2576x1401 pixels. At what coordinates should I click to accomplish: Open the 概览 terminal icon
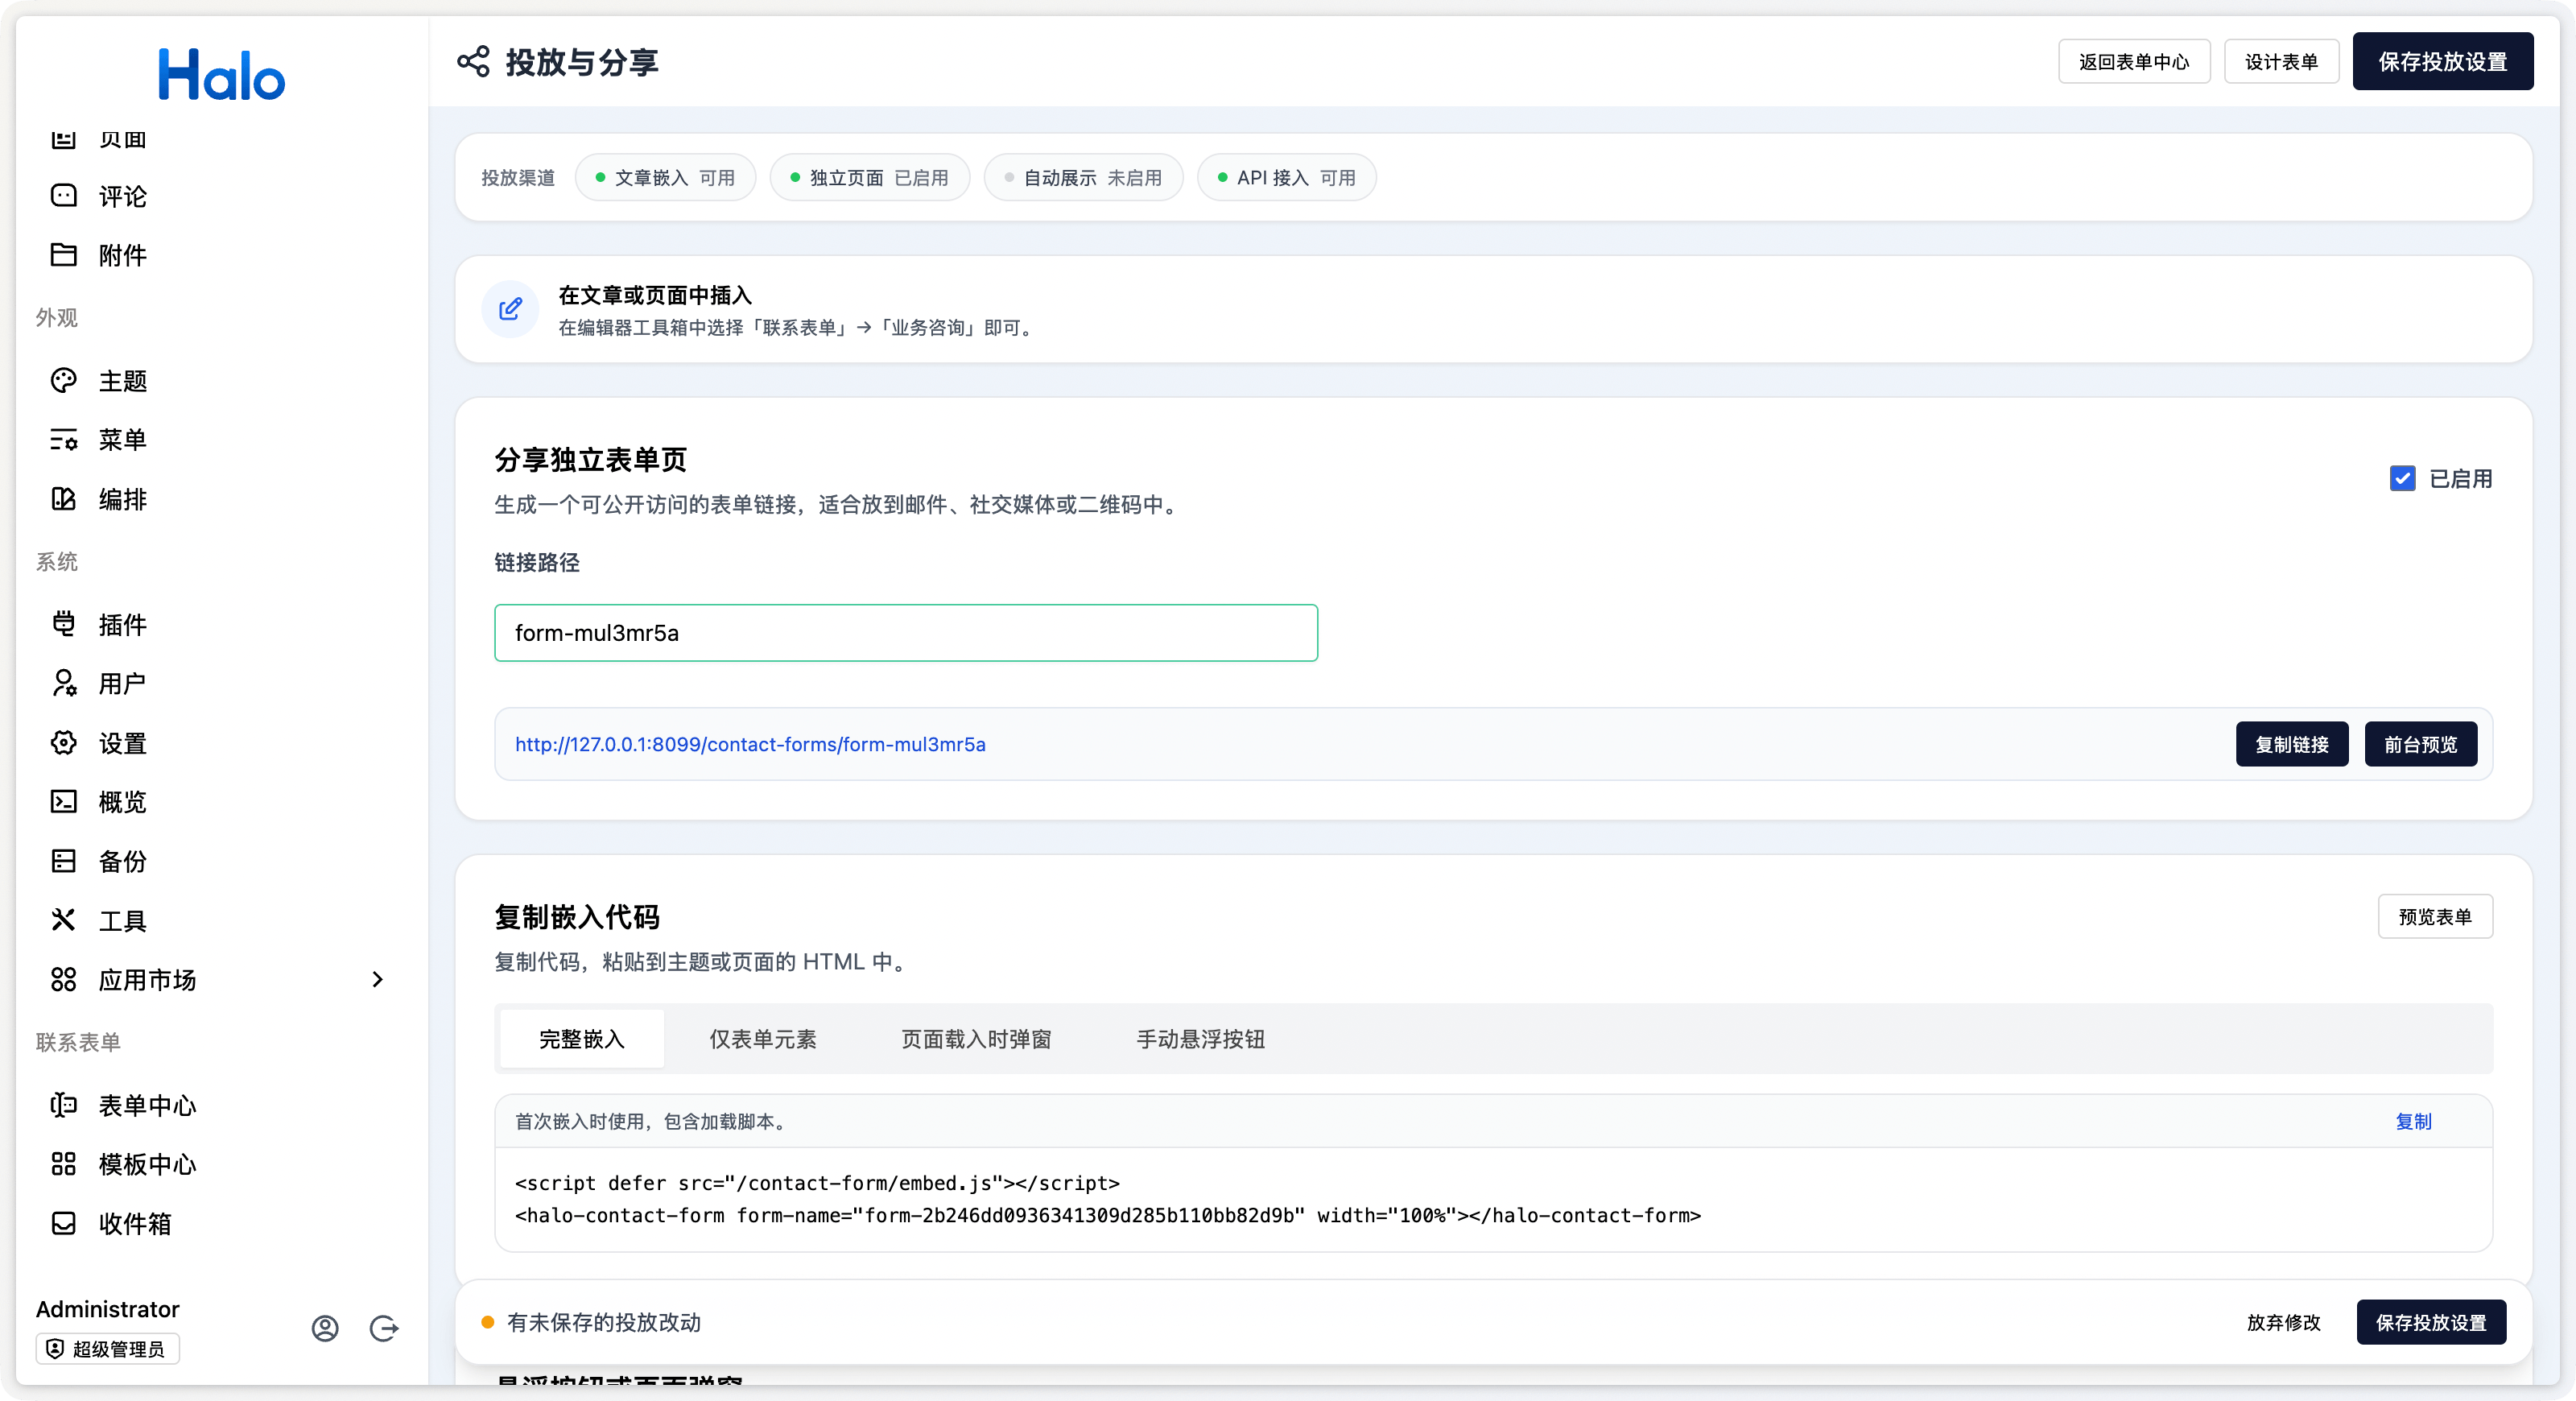click(x=63, y=802)
